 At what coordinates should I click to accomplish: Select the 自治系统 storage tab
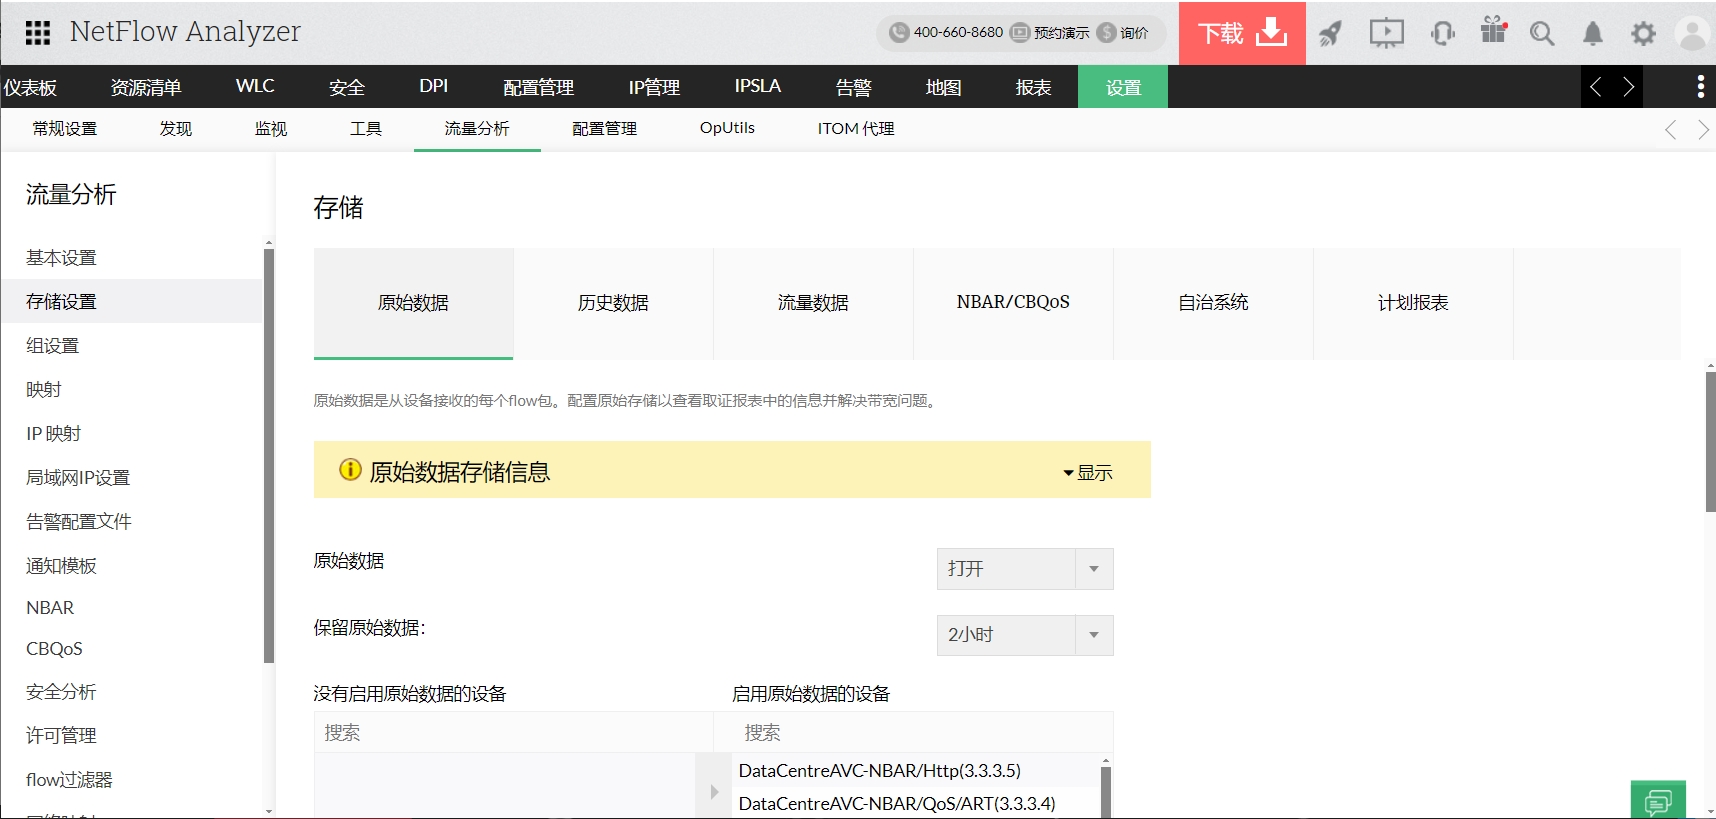(x=1213, y=303)
